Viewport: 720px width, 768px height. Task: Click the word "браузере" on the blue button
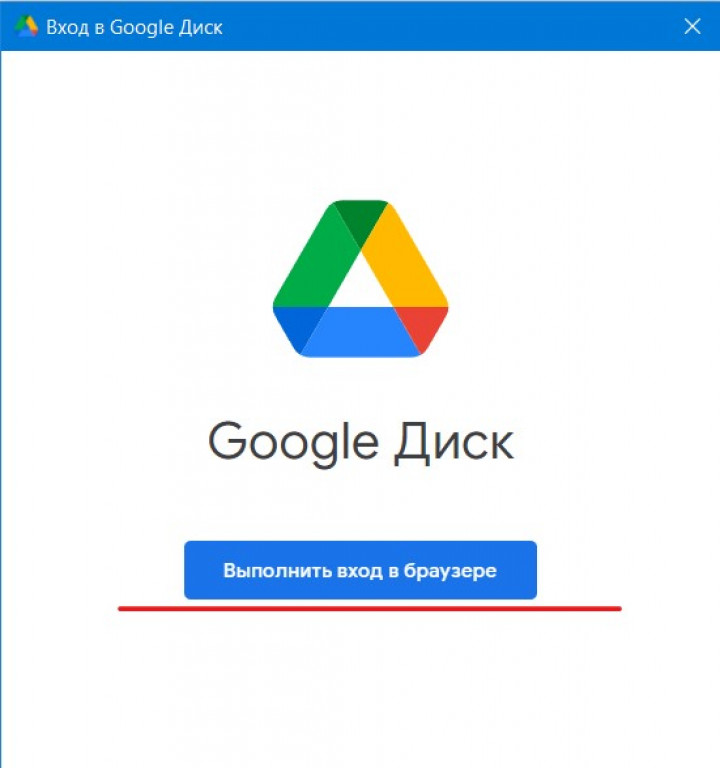coord(450,571)
